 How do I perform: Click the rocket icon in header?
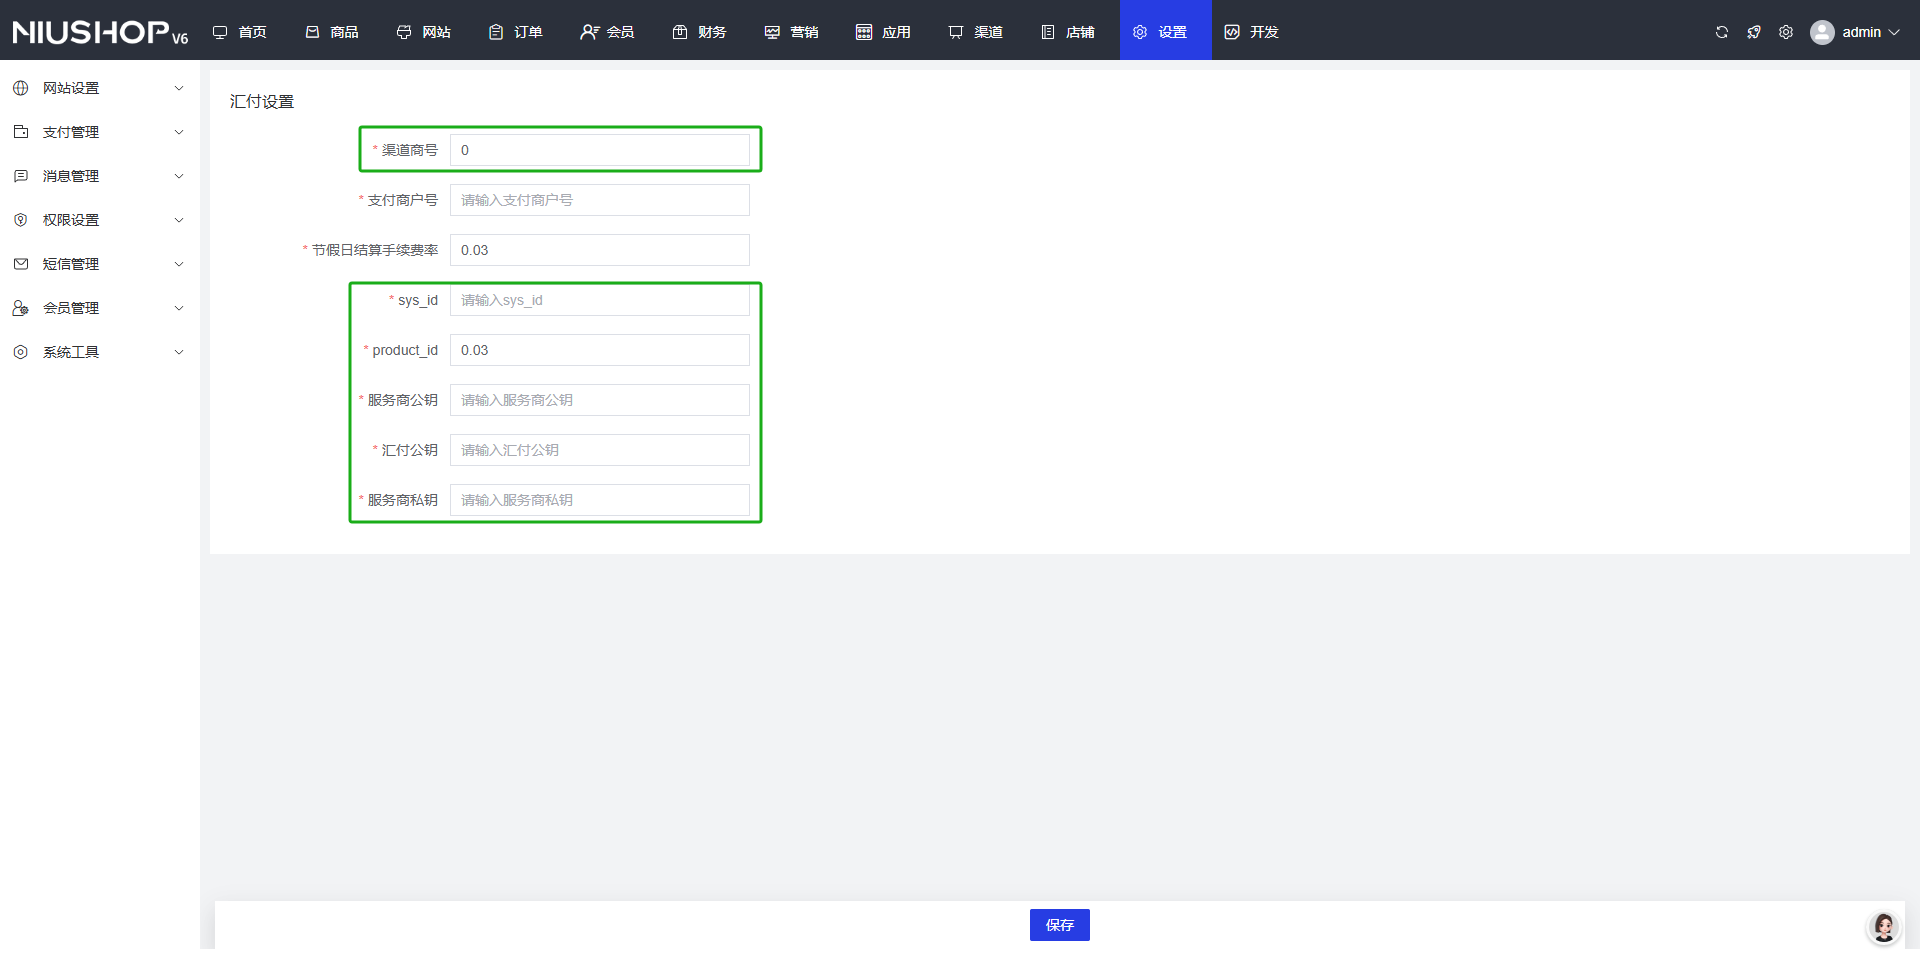coord(1753,32)
